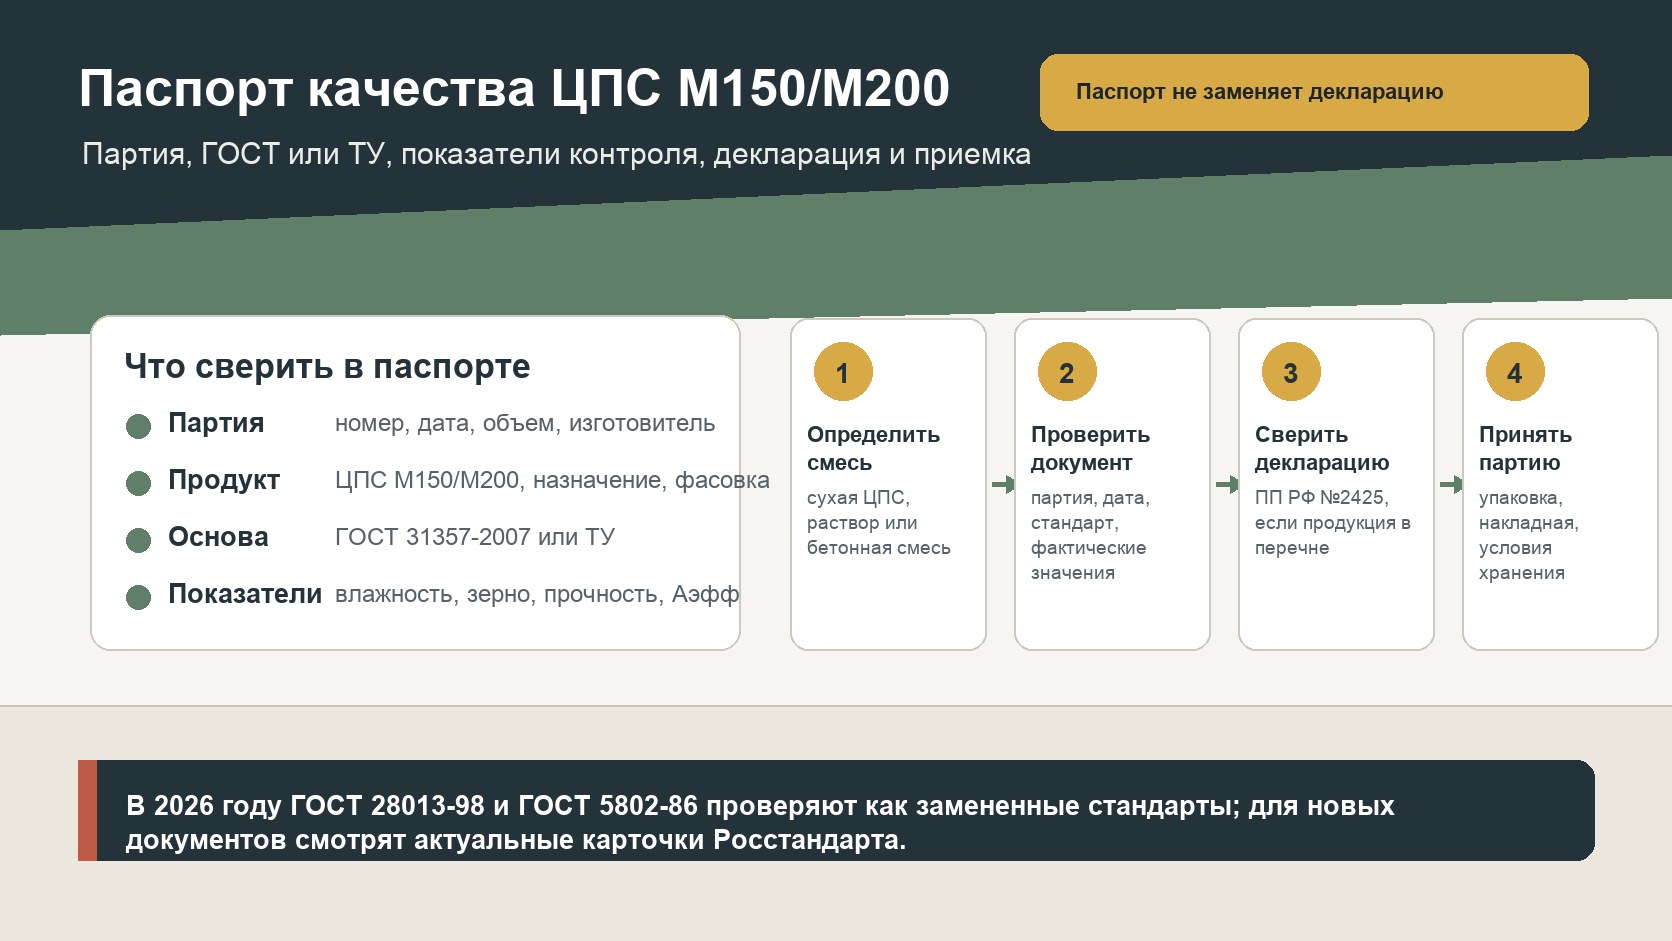Click the arrow between steps 3 and 4

pyautogui.click(x=1451, y=484)
